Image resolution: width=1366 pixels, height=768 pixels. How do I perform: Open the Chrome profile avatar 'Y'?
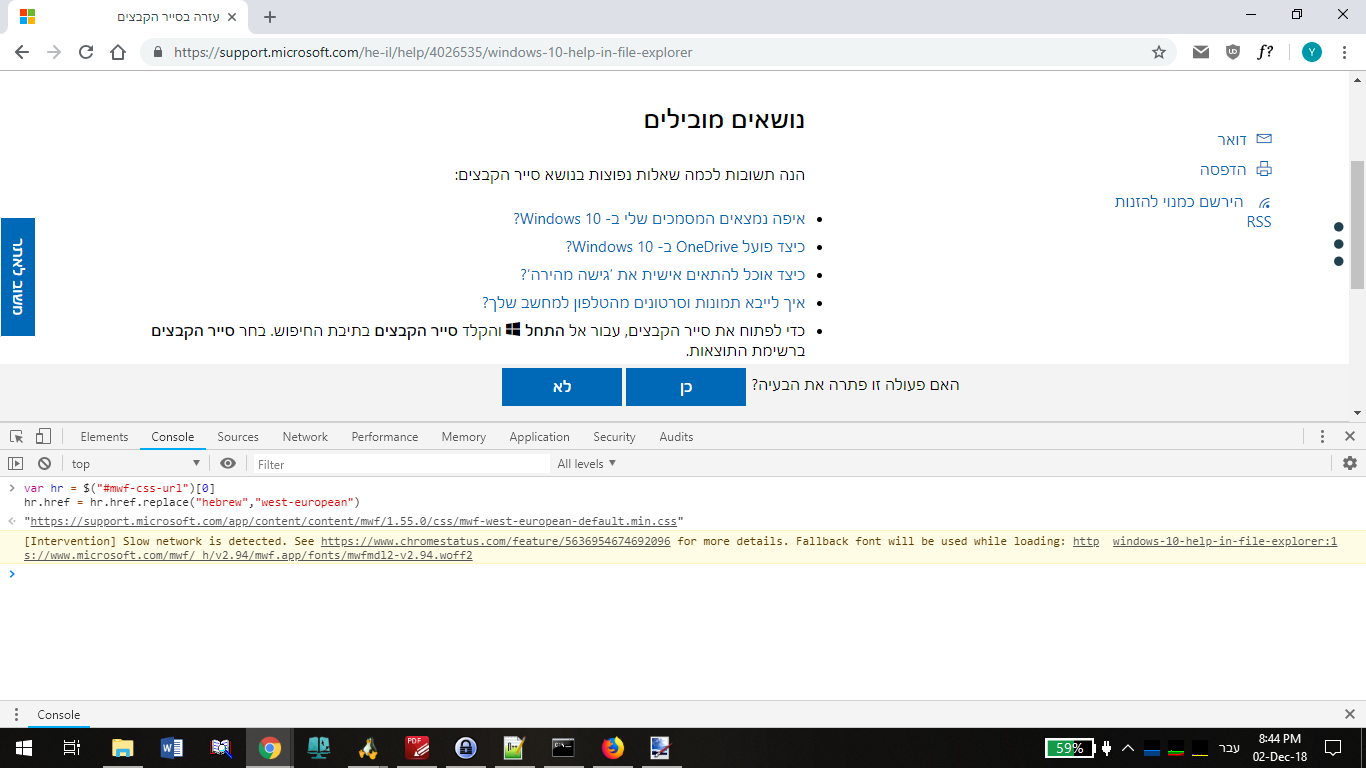[1312, 52]
